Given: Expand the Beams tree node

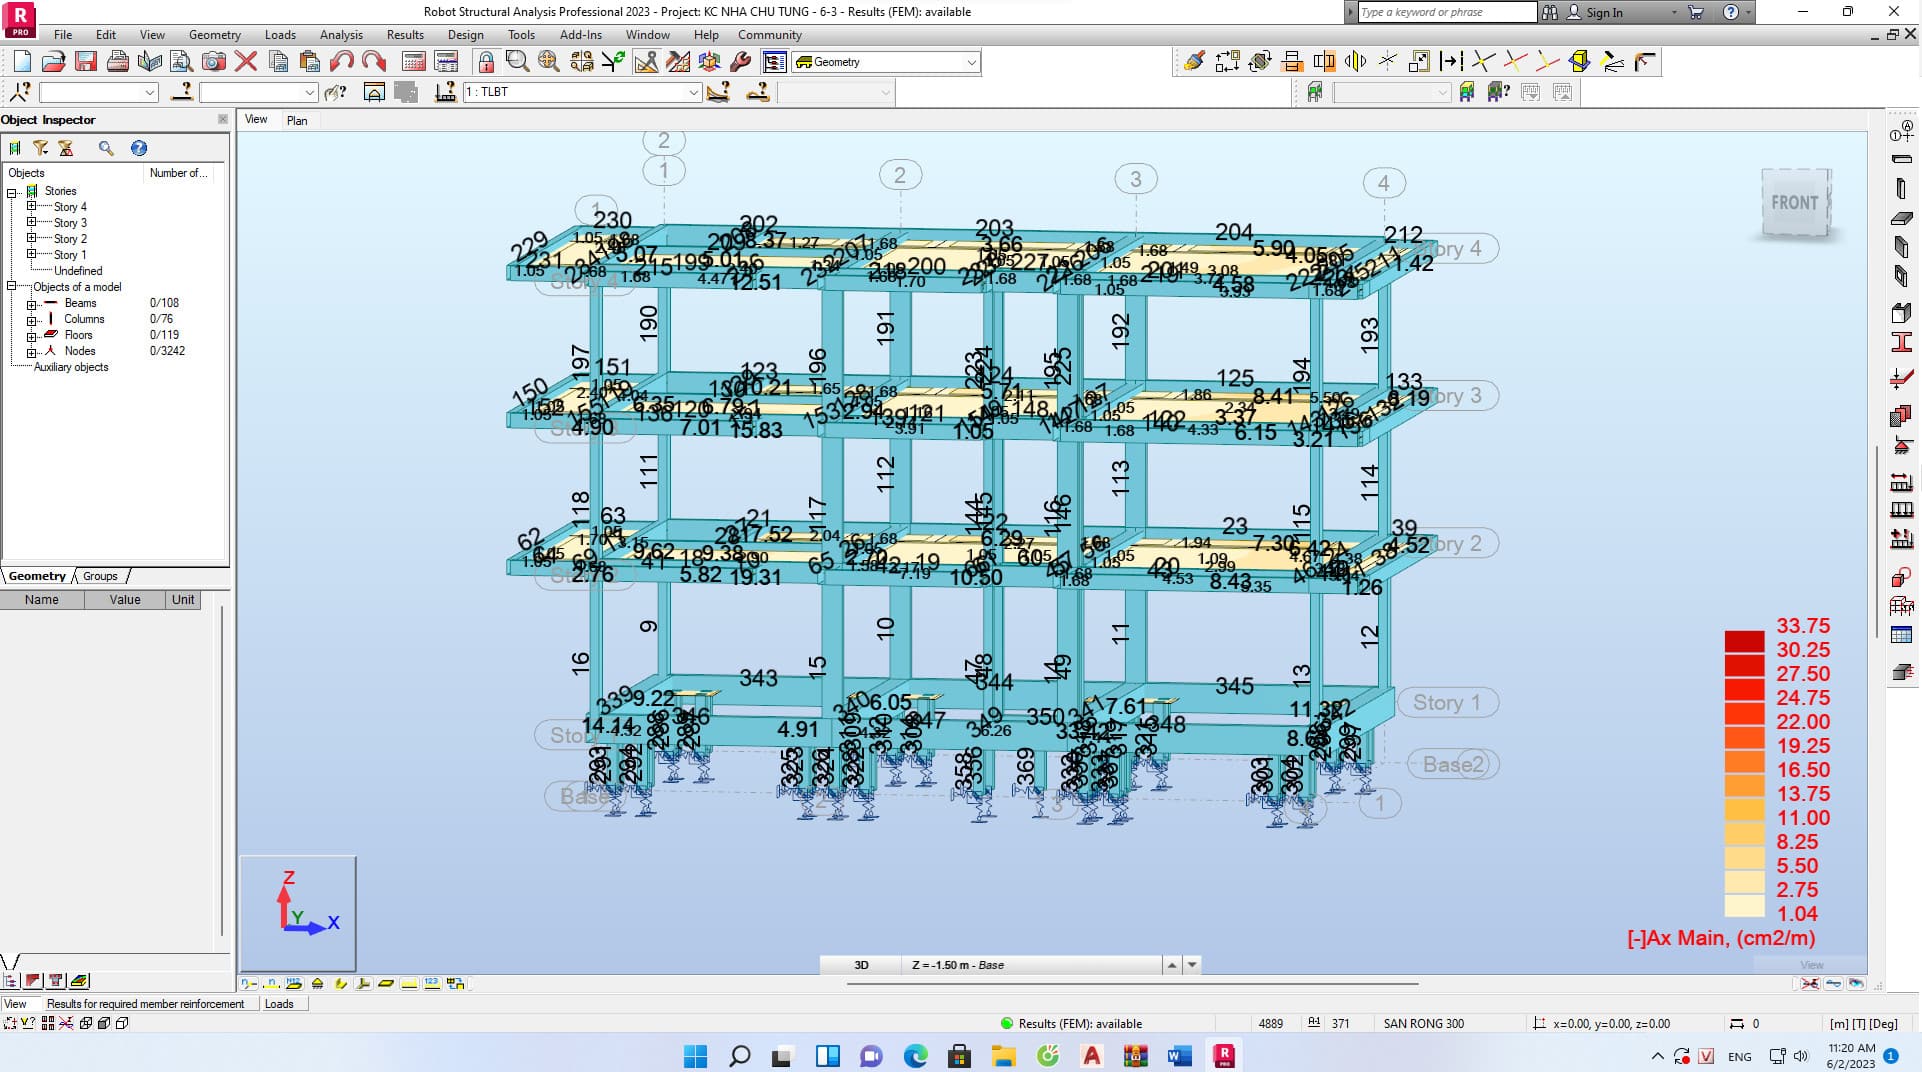Looking at the screenshot, I should tap(32, 303).
